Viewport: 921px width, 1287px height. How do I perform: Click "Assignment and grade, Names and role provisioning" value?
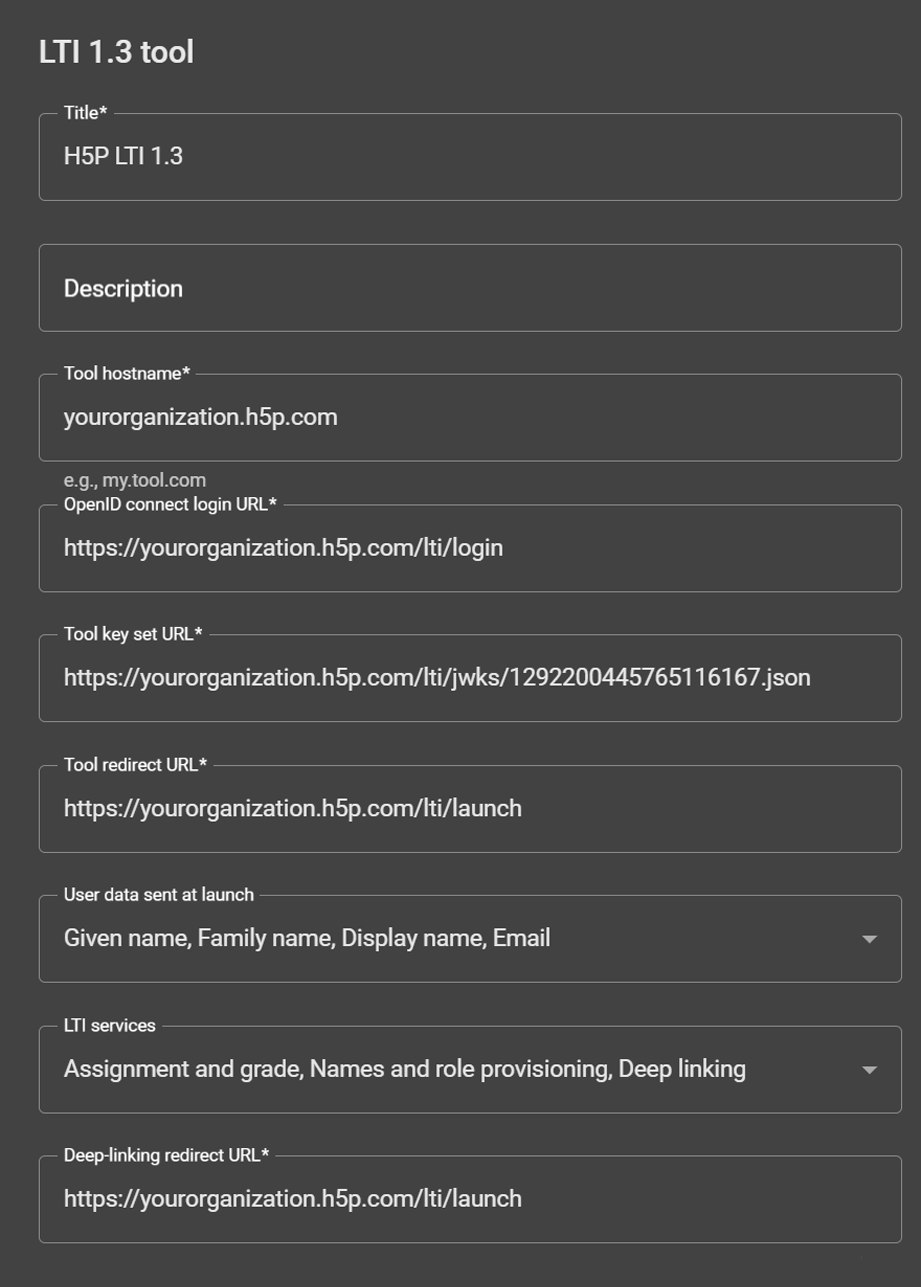(404, 1069)
